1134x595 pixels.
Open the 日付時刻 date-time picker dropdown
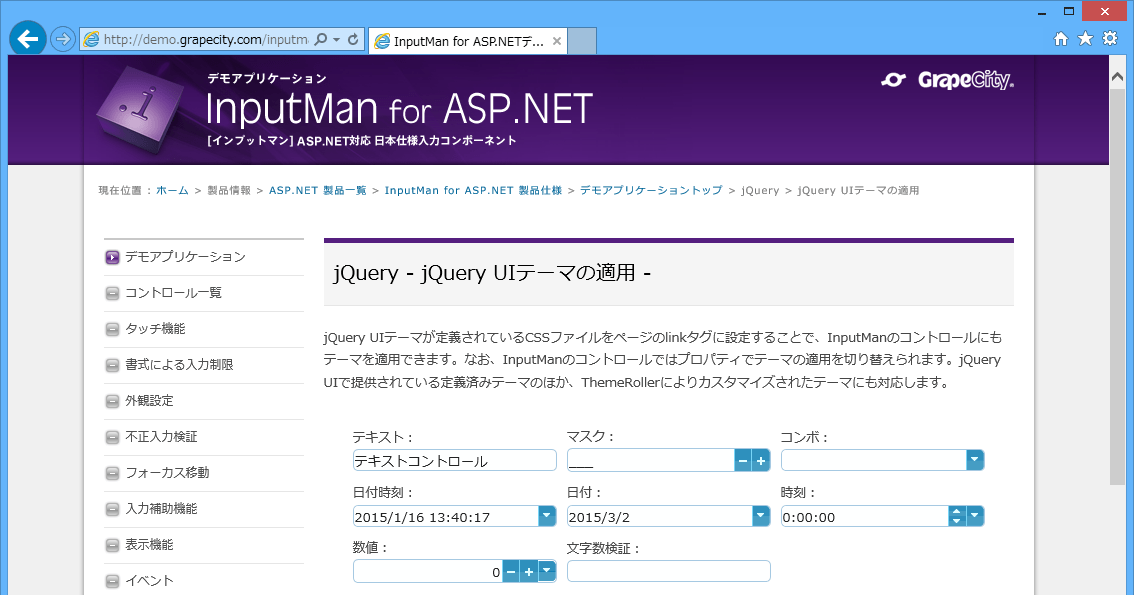coord(546,516)
